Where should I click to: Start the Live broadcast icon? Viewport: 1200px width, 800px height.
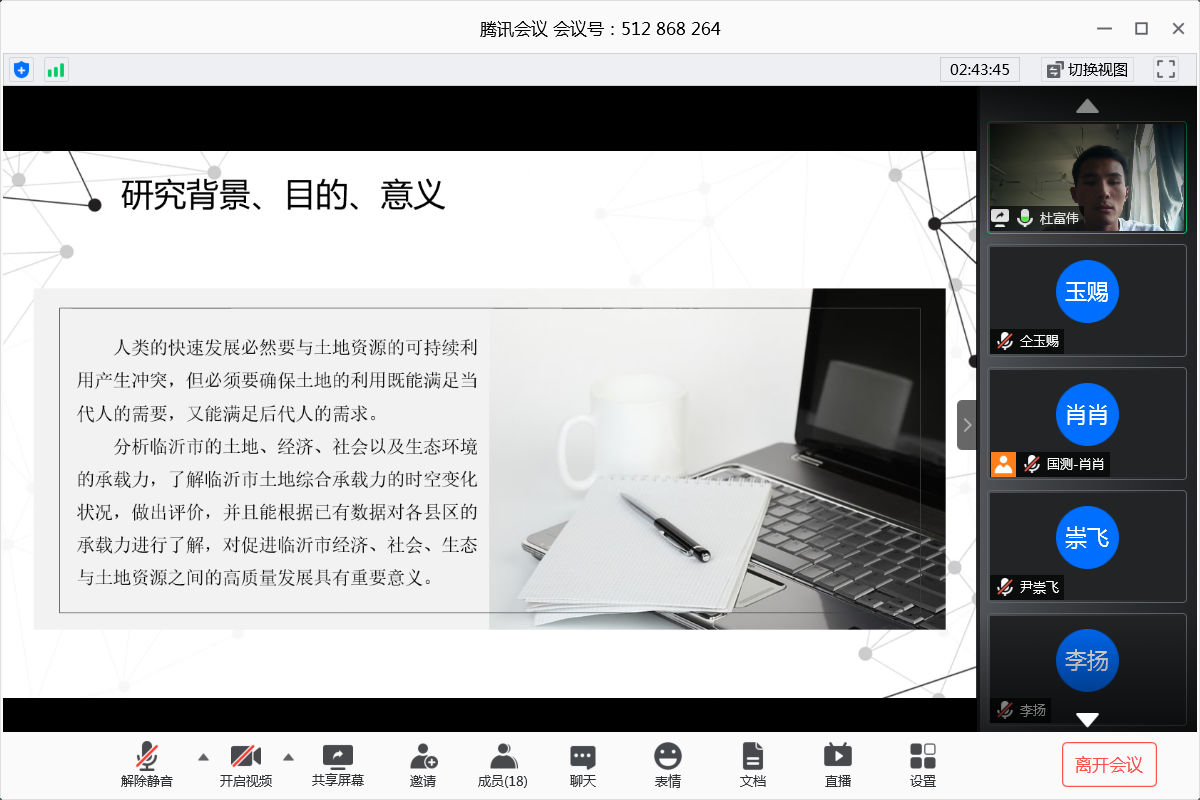coord(838,765)
